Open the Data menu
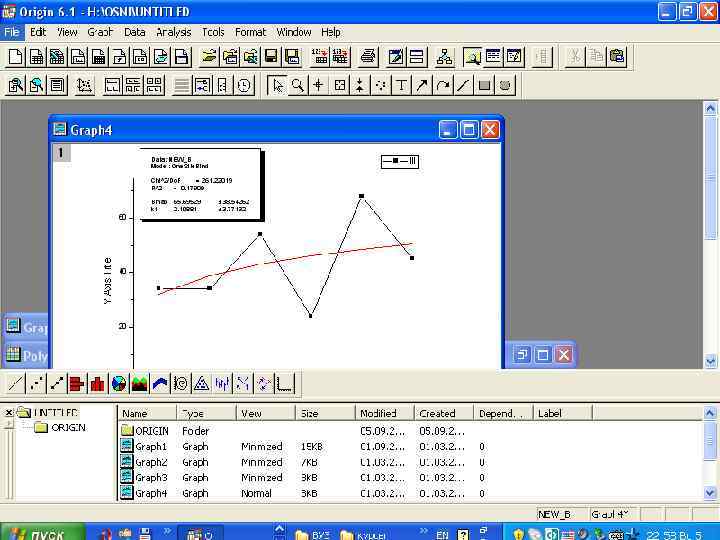This screenshot has height=540, width=720. click(135, 32)
